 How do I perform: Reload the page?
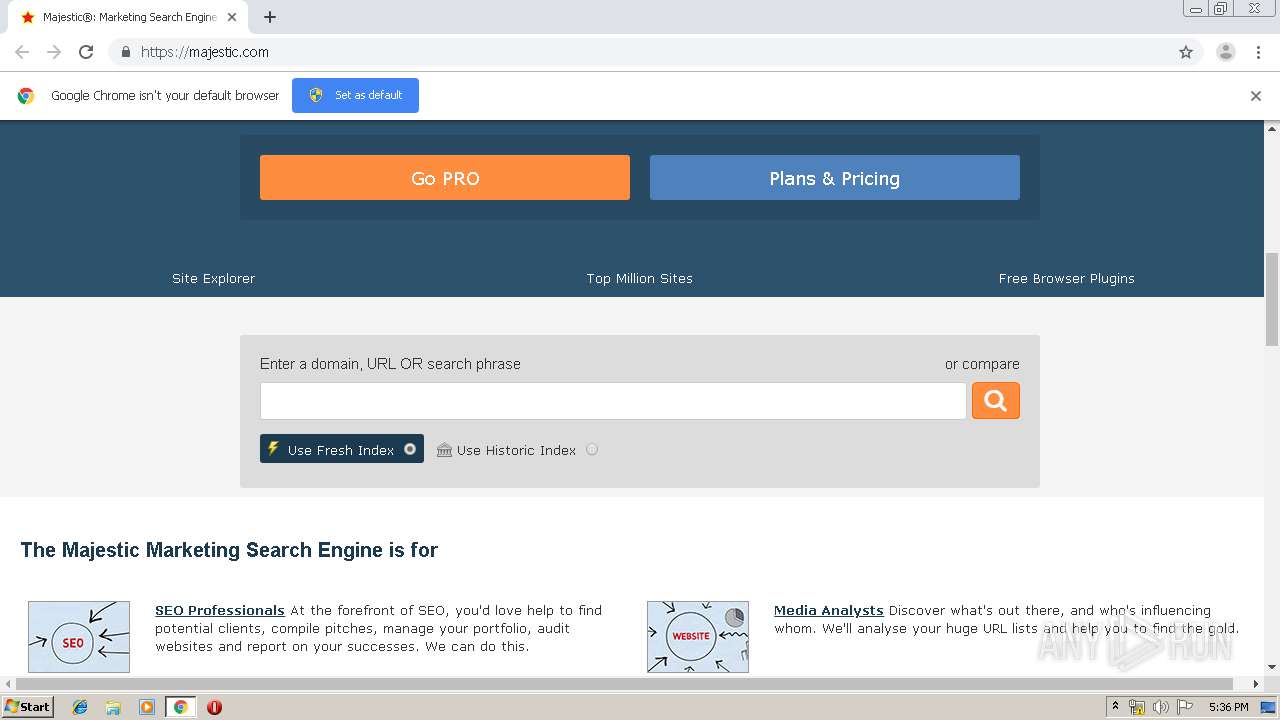click(x=86, y=52)
